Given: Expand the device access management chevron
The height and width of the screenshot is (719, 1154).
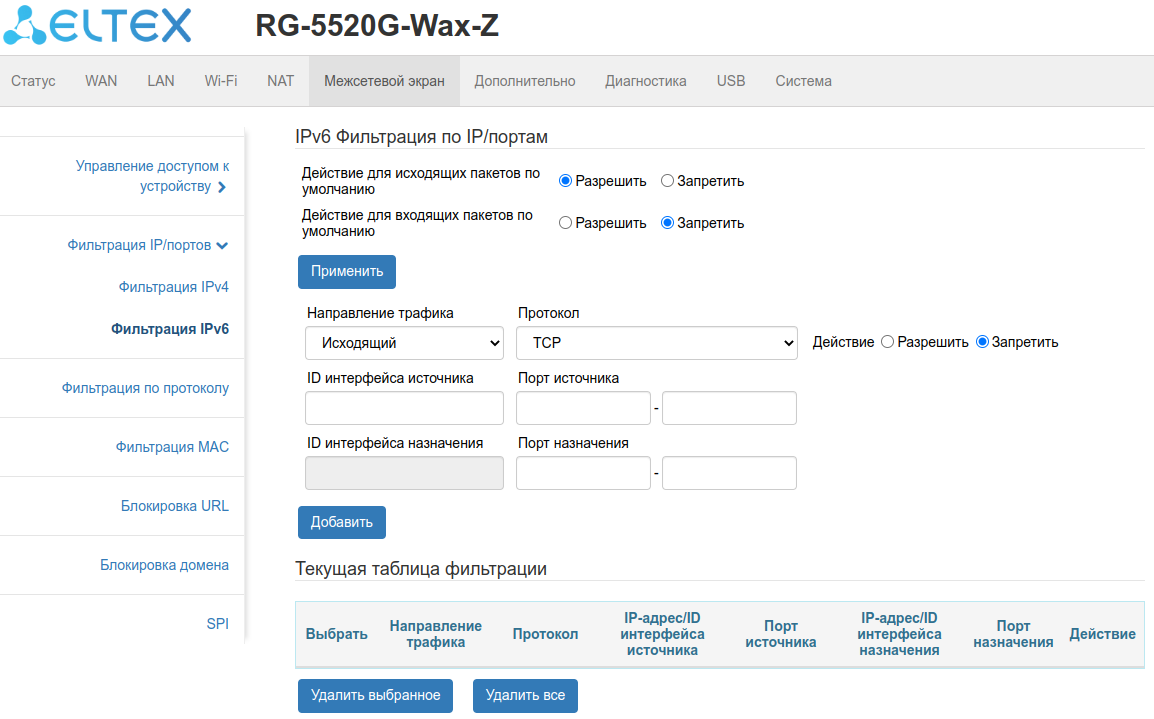Looking at the screenshot, I should [x=222, y=187].
